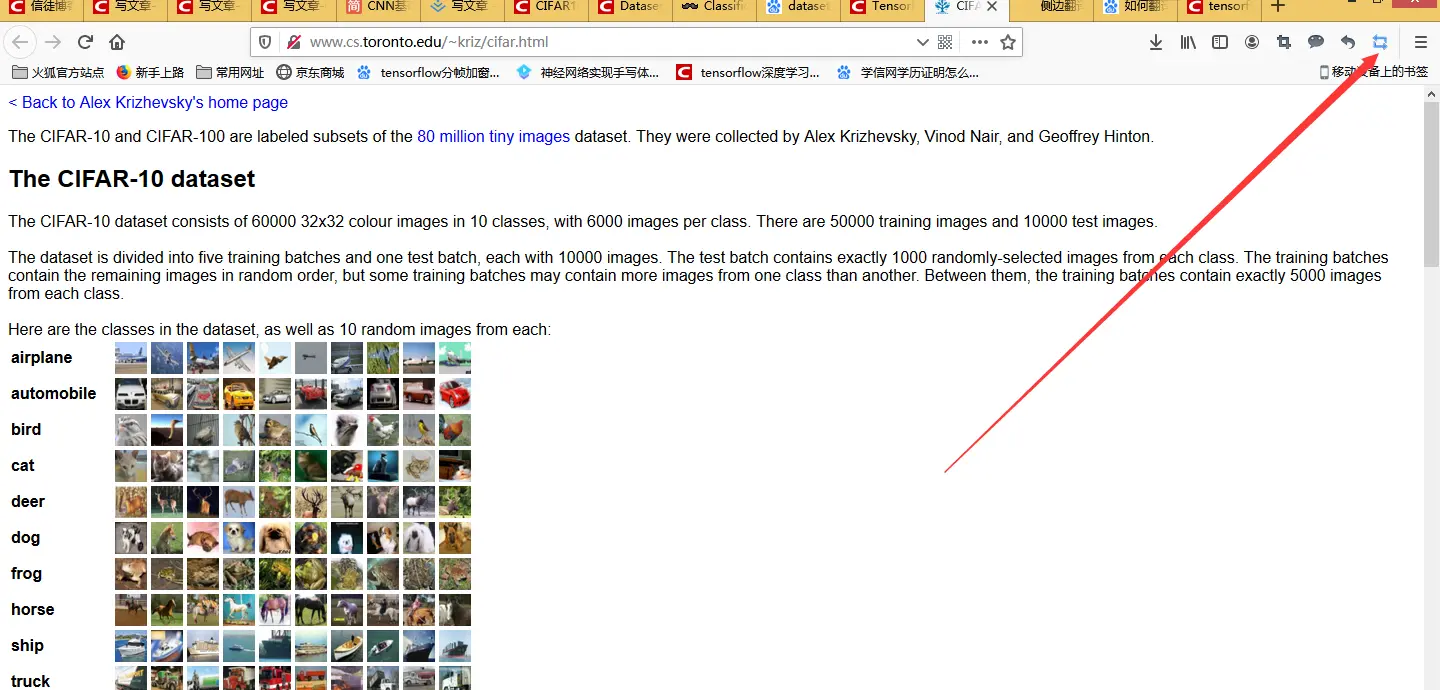Go back to the previous page
The height and width of the screenshot is (690, 1440).
pos(21,42)
